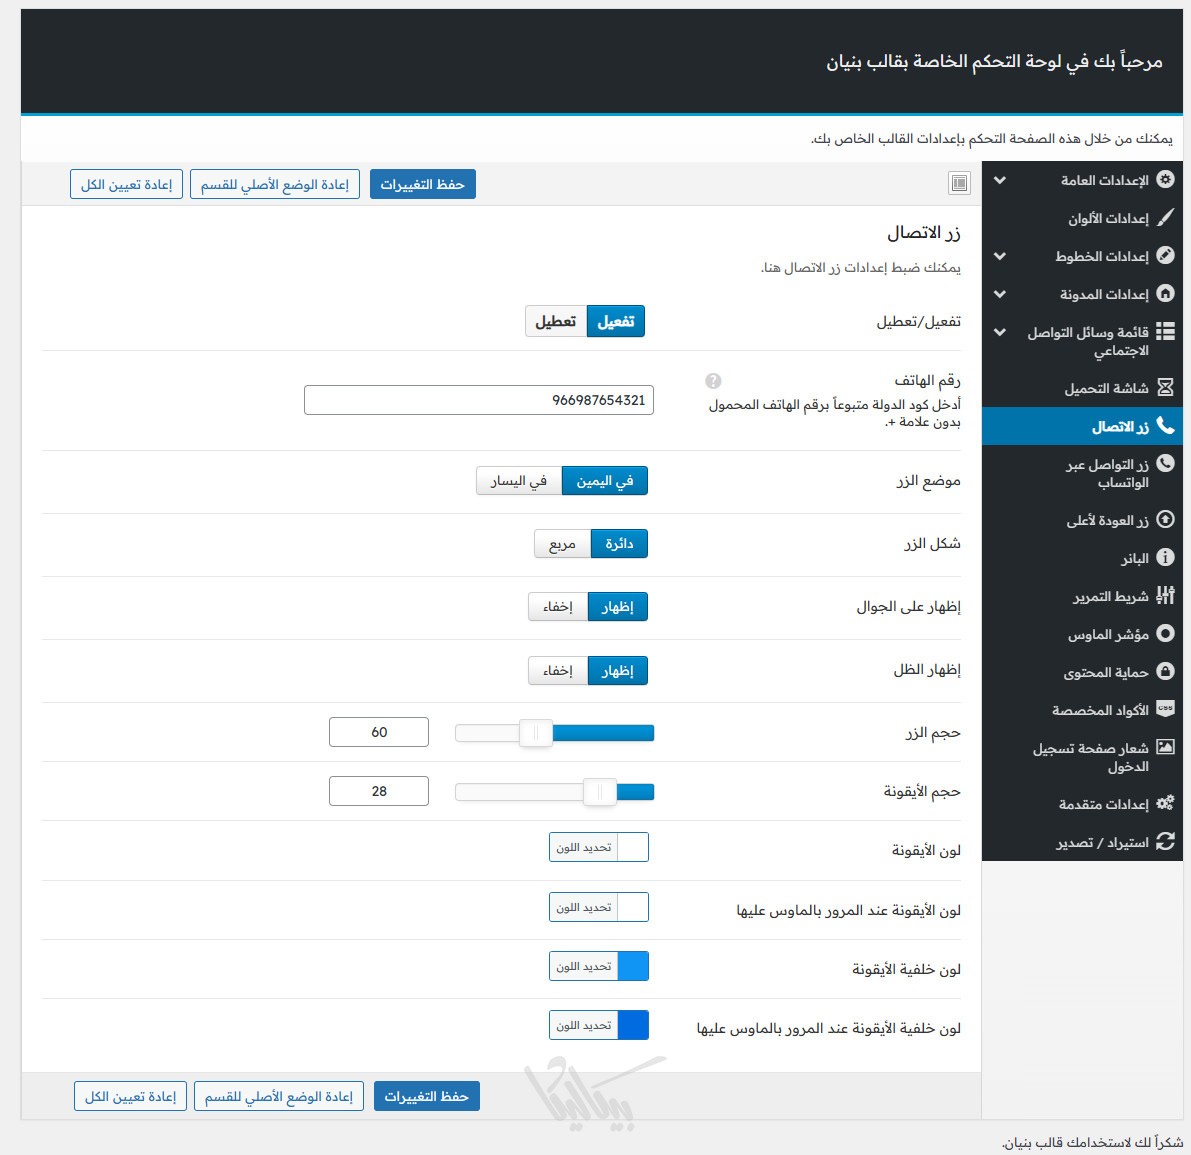Open the لون خلفية الأيقونة color picker
The image size is (1191, 1155).
pyautogui.click(x=598, y=967)
